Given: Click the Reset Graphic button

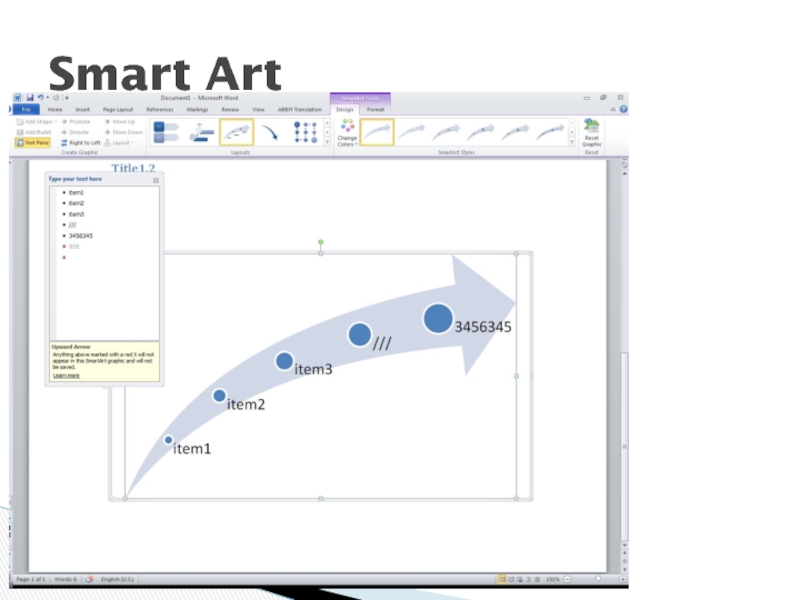Looking at the screenshot, I should (x=591, y=133).
